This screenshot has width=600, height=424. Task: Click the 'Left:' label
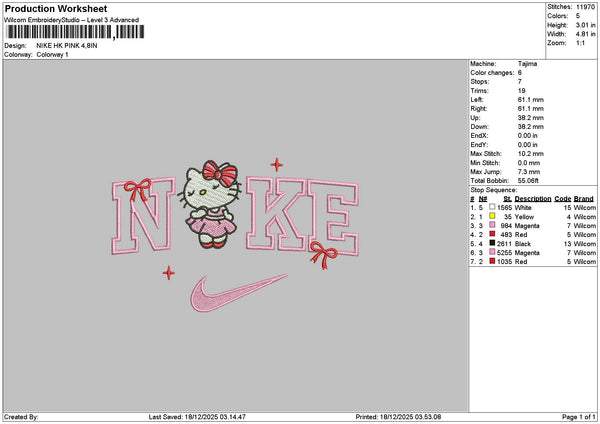click(x=477, y=100)
